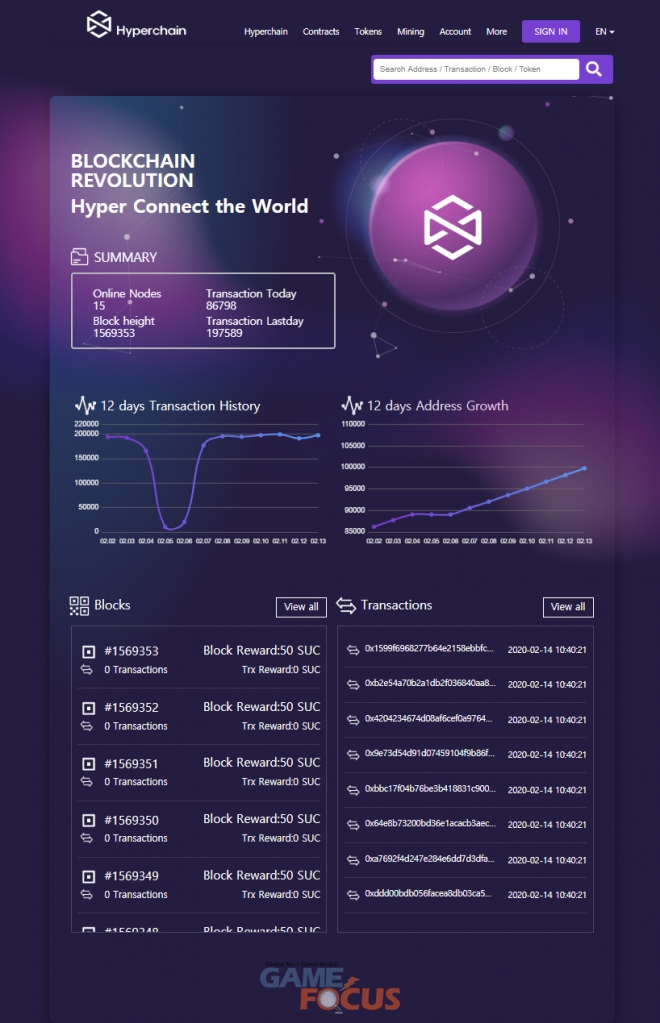Click the 02.13 end point on Address Growth chart
The image size is (660, 1023).
(x=584, y=468)
